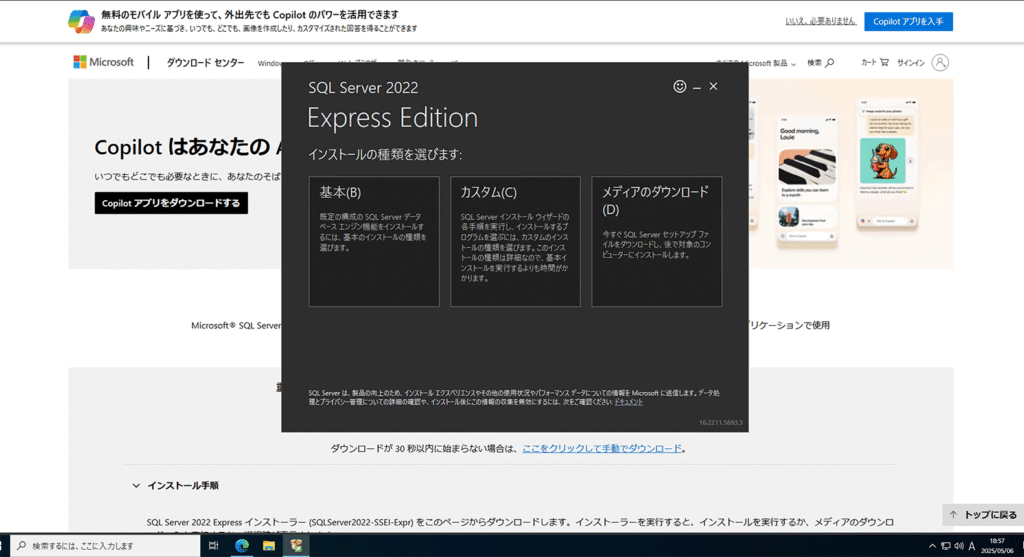Image resolution: width=1024 pixels, height=557 pixels.
Task: Collapse the インストール手順 section
Action: click(x=176, y=486)
